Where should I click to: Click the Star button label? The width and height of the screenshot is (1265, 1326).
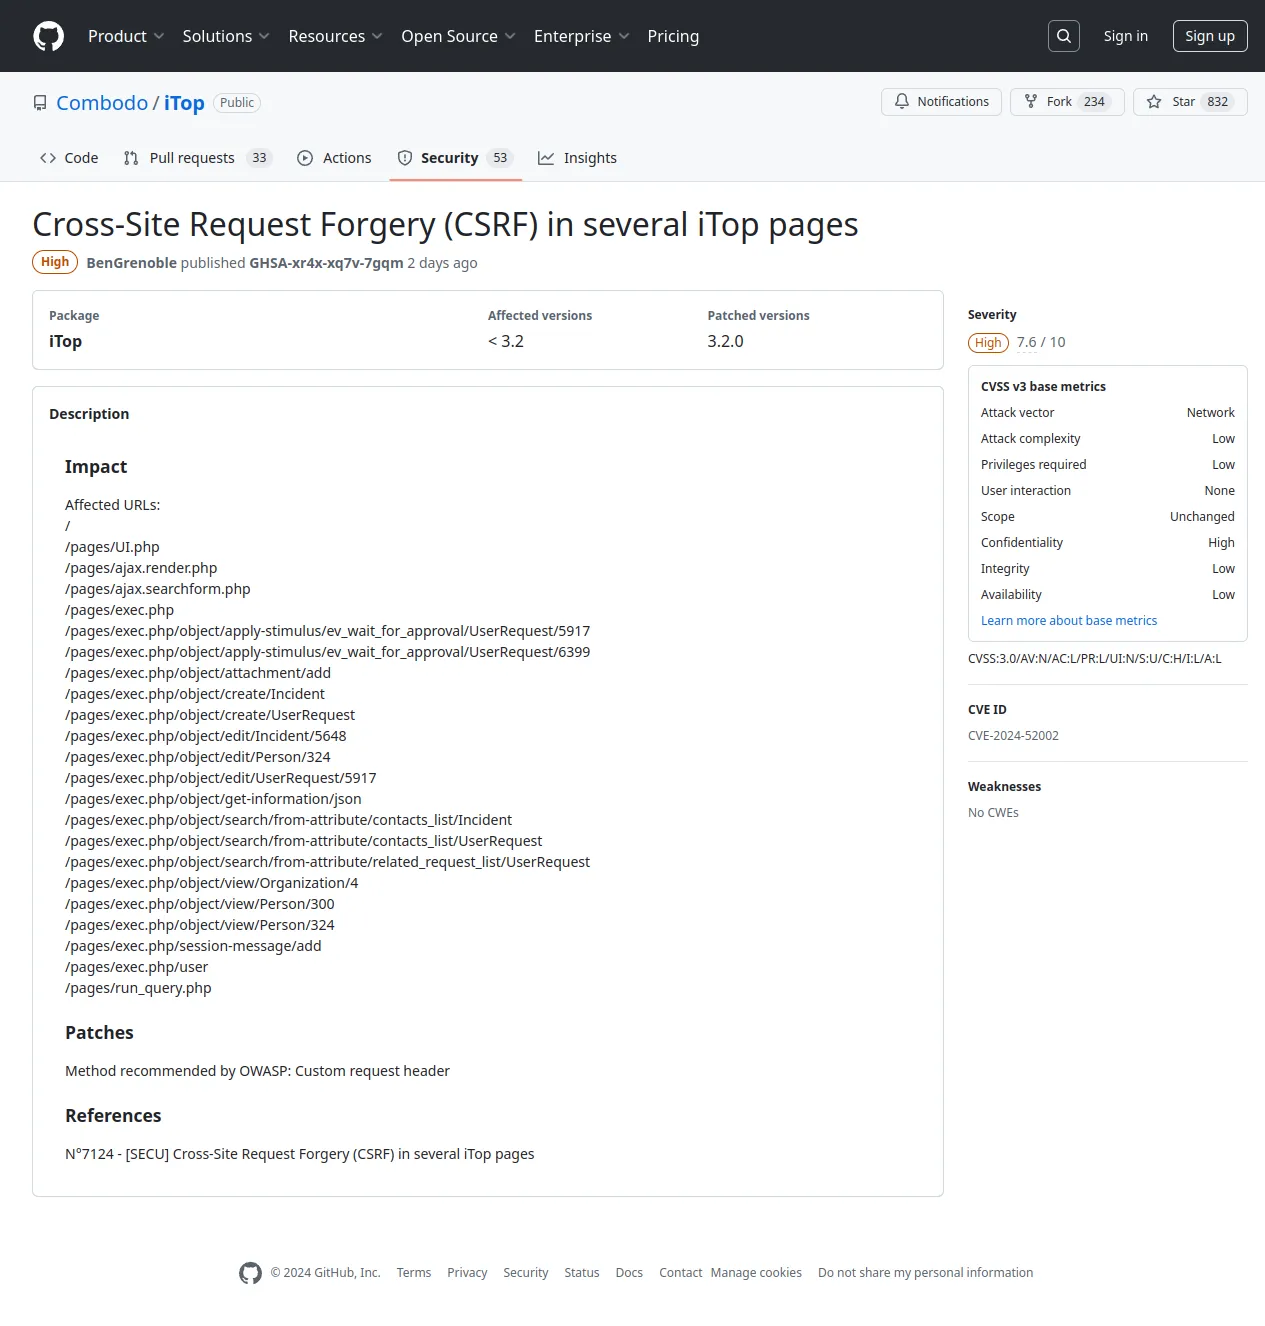1183,101
